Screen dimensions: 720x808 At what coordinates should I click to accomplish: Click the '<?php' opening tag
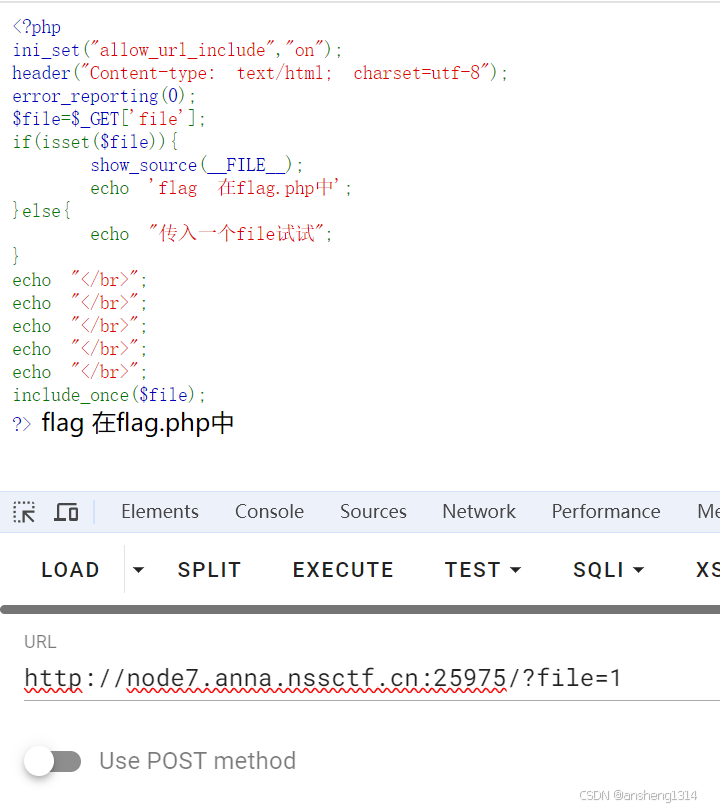(x=37, y=27)
